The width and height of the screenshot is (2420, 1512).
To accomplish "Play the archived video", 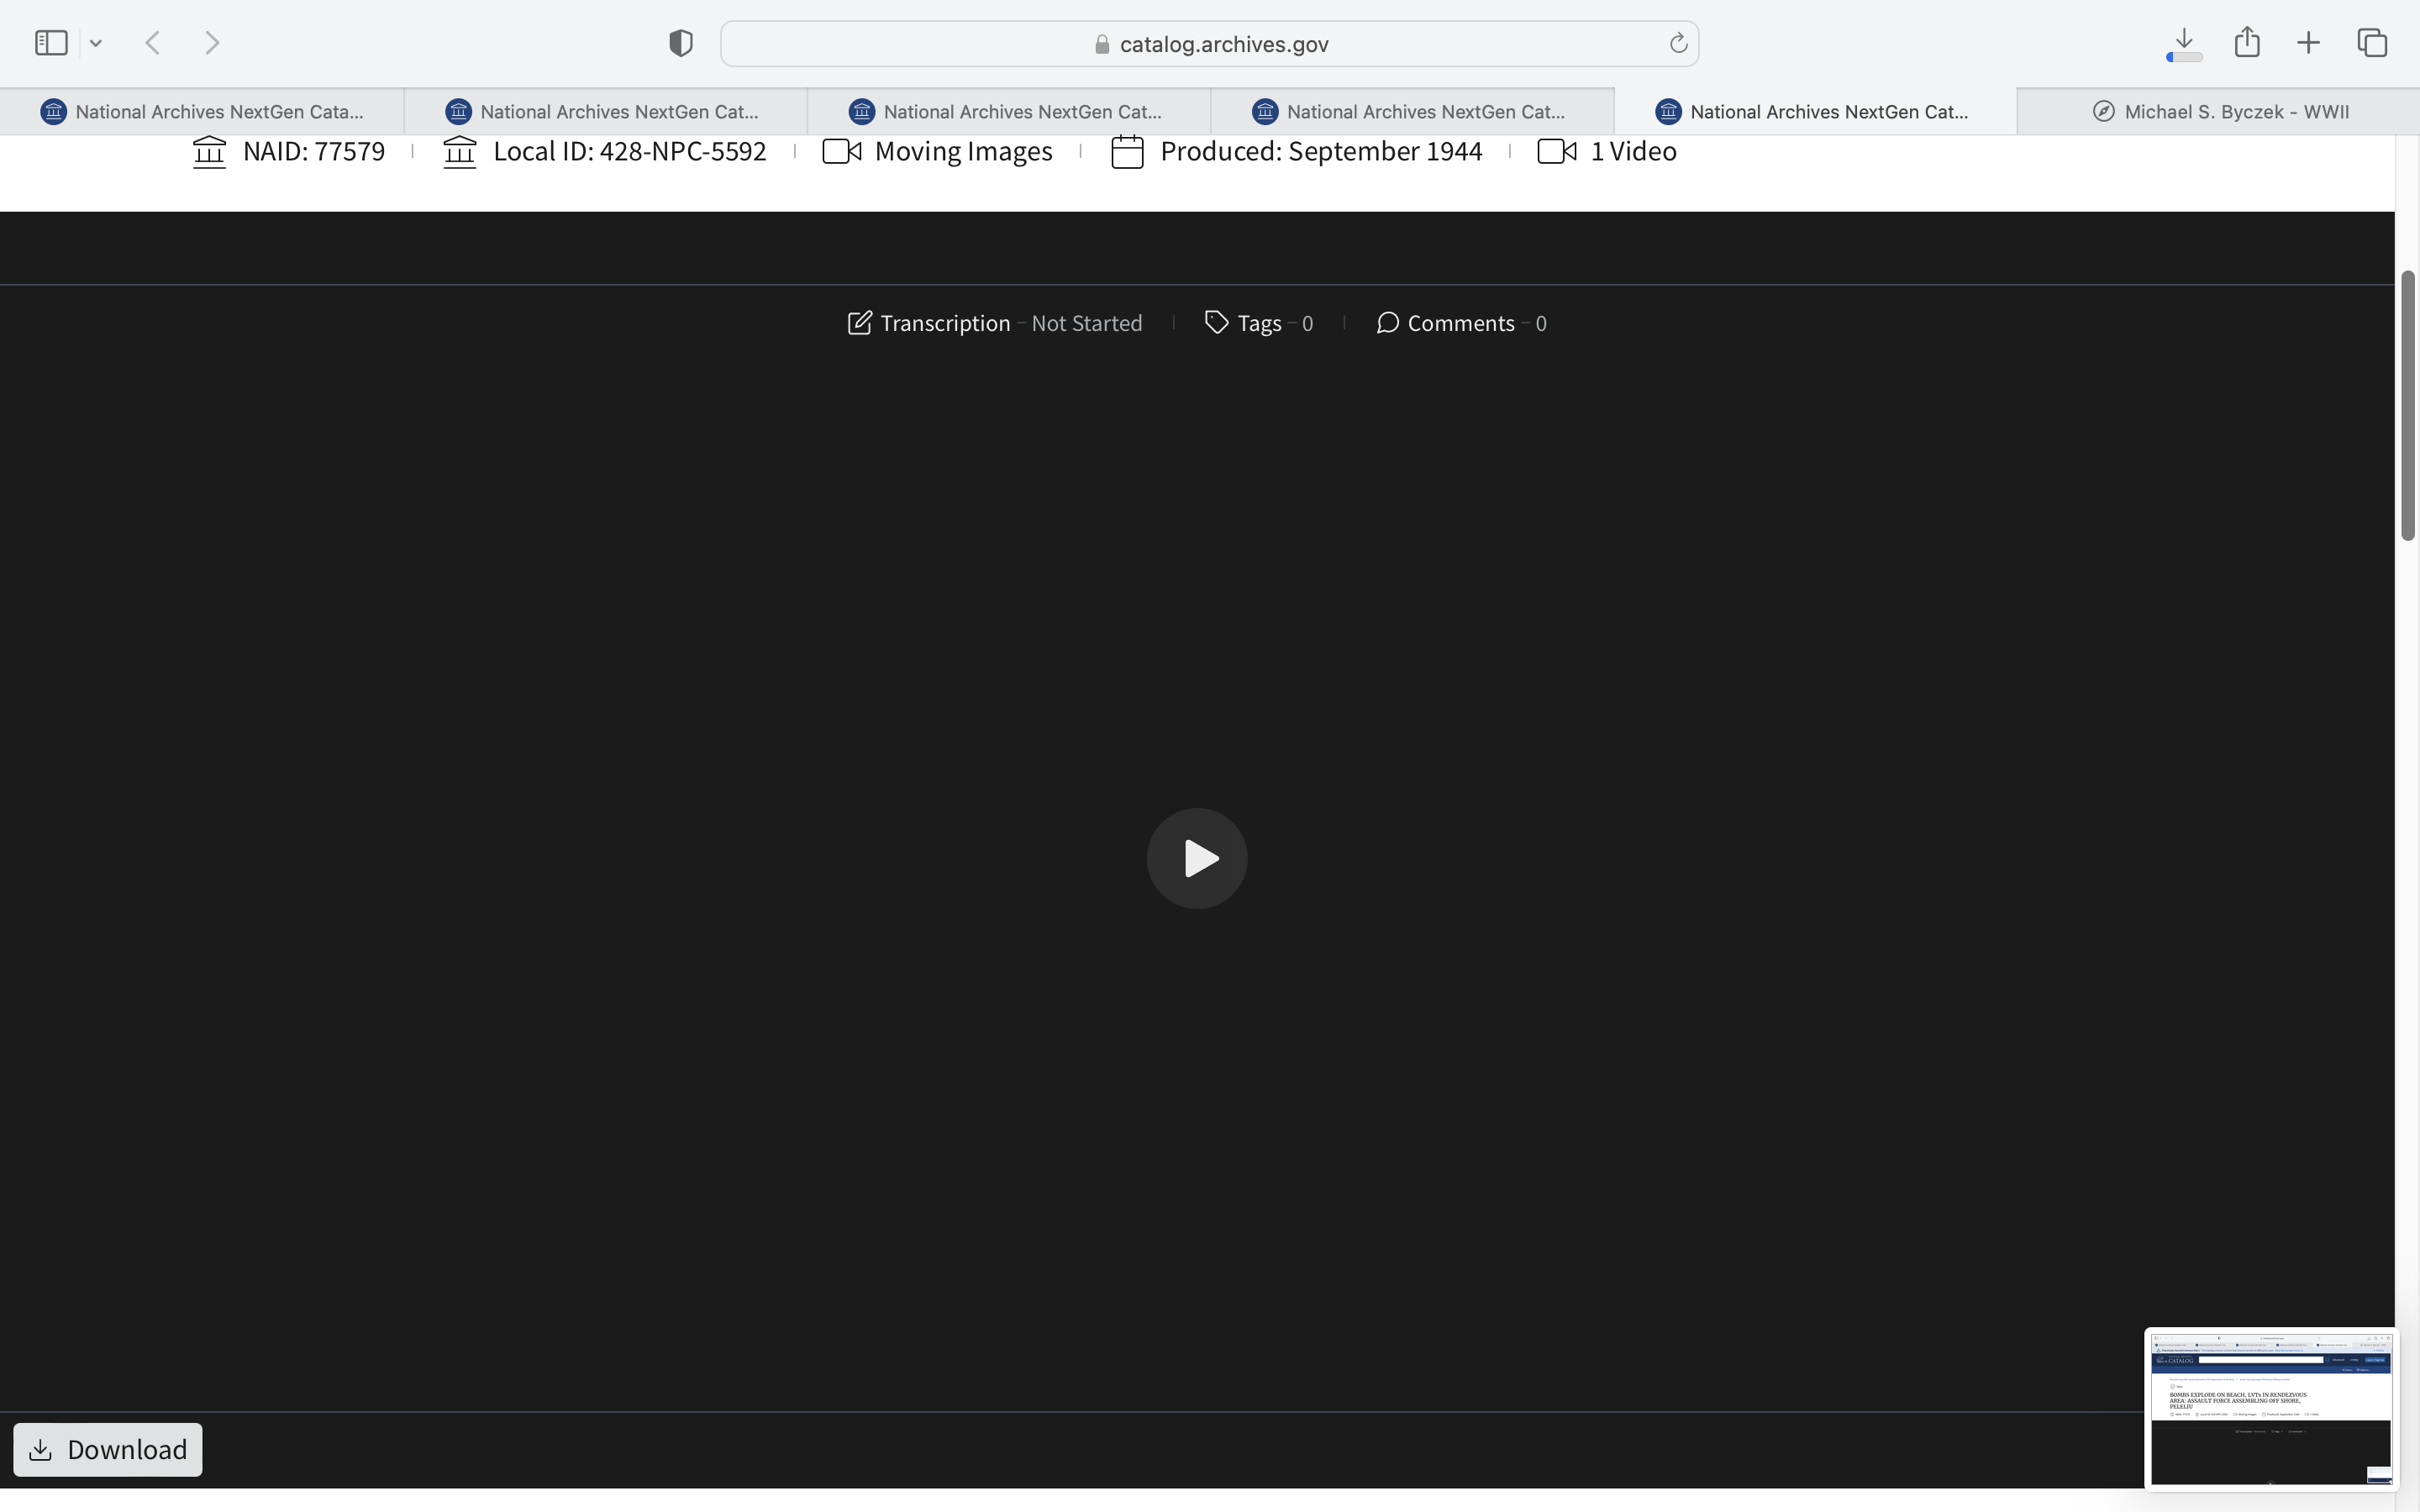I will tap(1196, 858).
